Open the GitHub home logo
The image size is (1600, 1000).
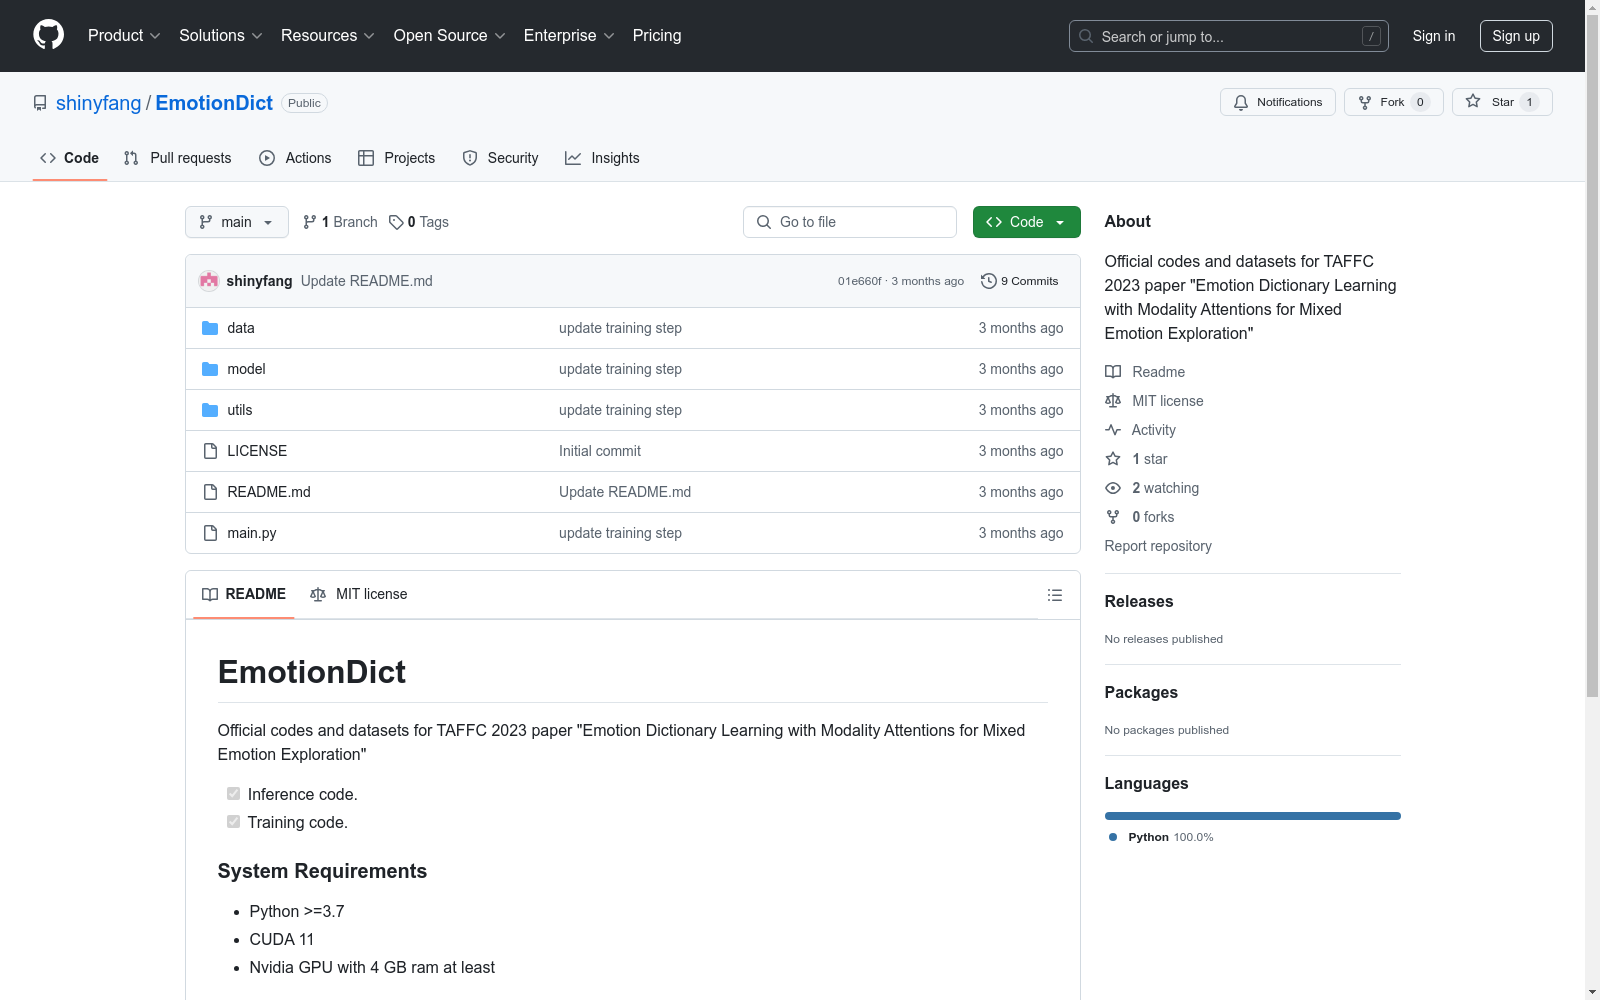click(x=48, y=35)
